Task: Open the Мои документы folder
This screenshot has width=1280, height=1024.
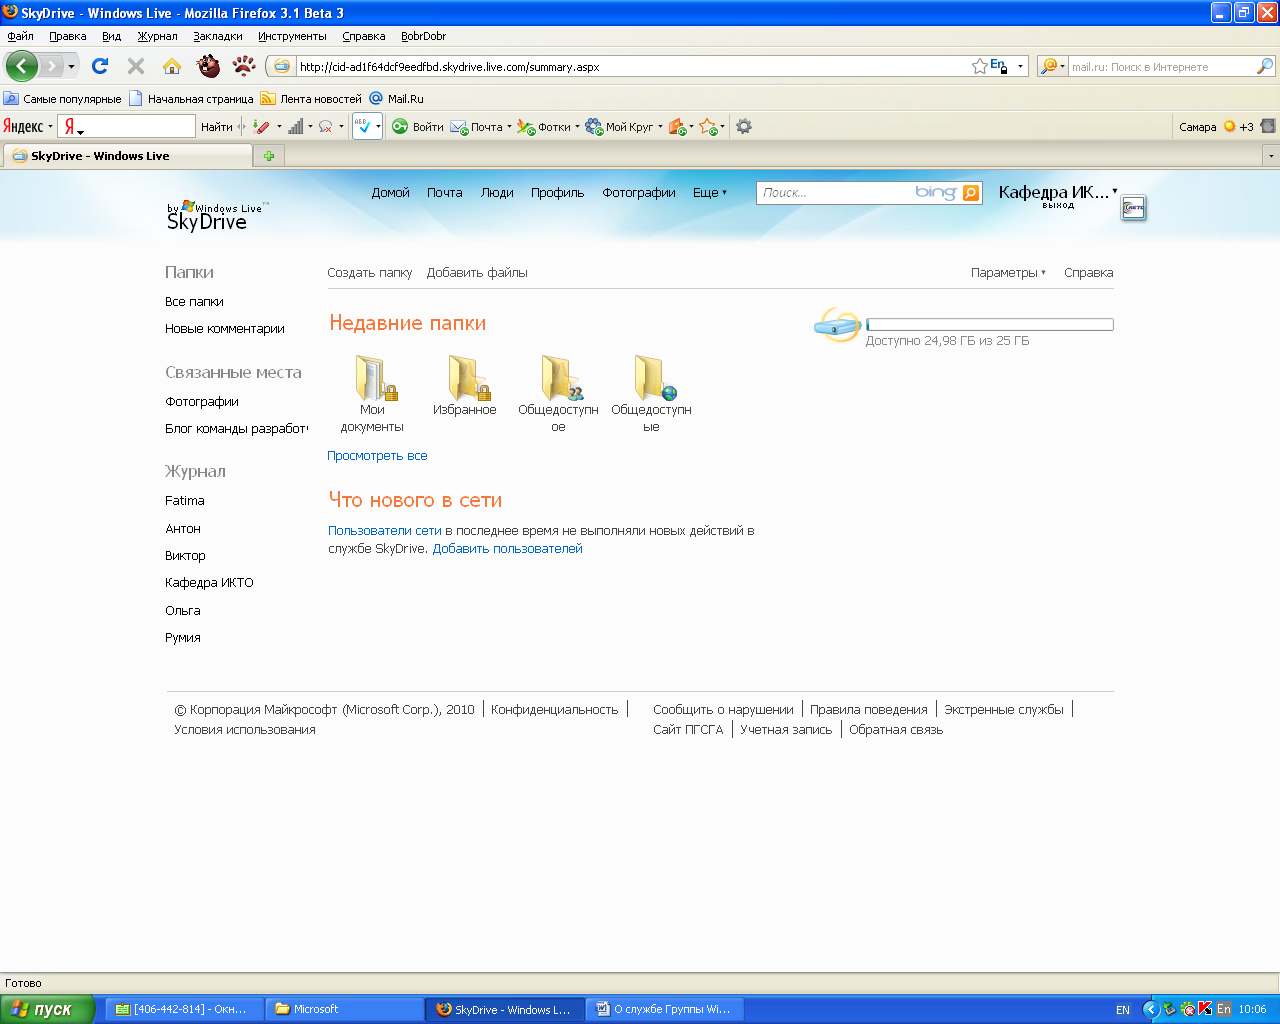Action: pos(372,393)
